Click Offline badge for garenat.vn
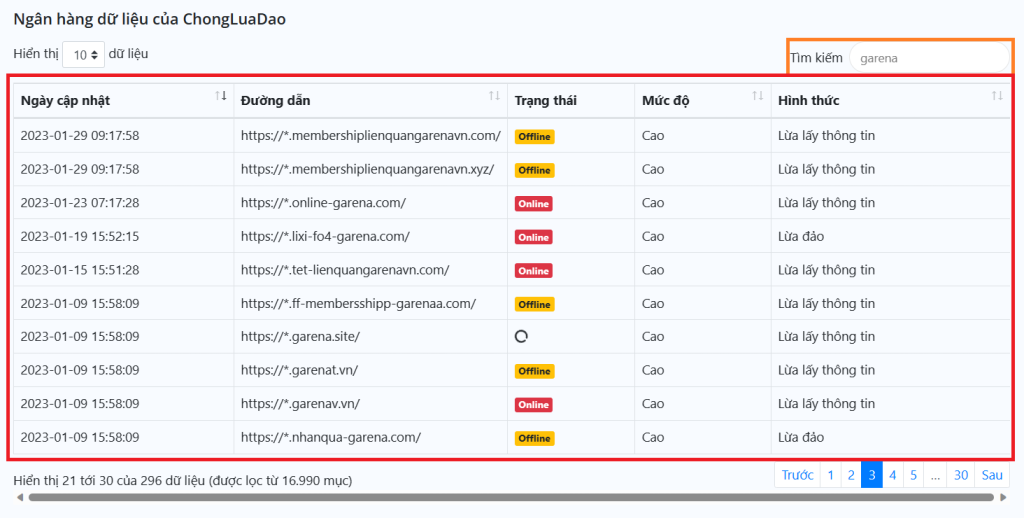This screenshot has width=1024, height=518. (534, 371)
